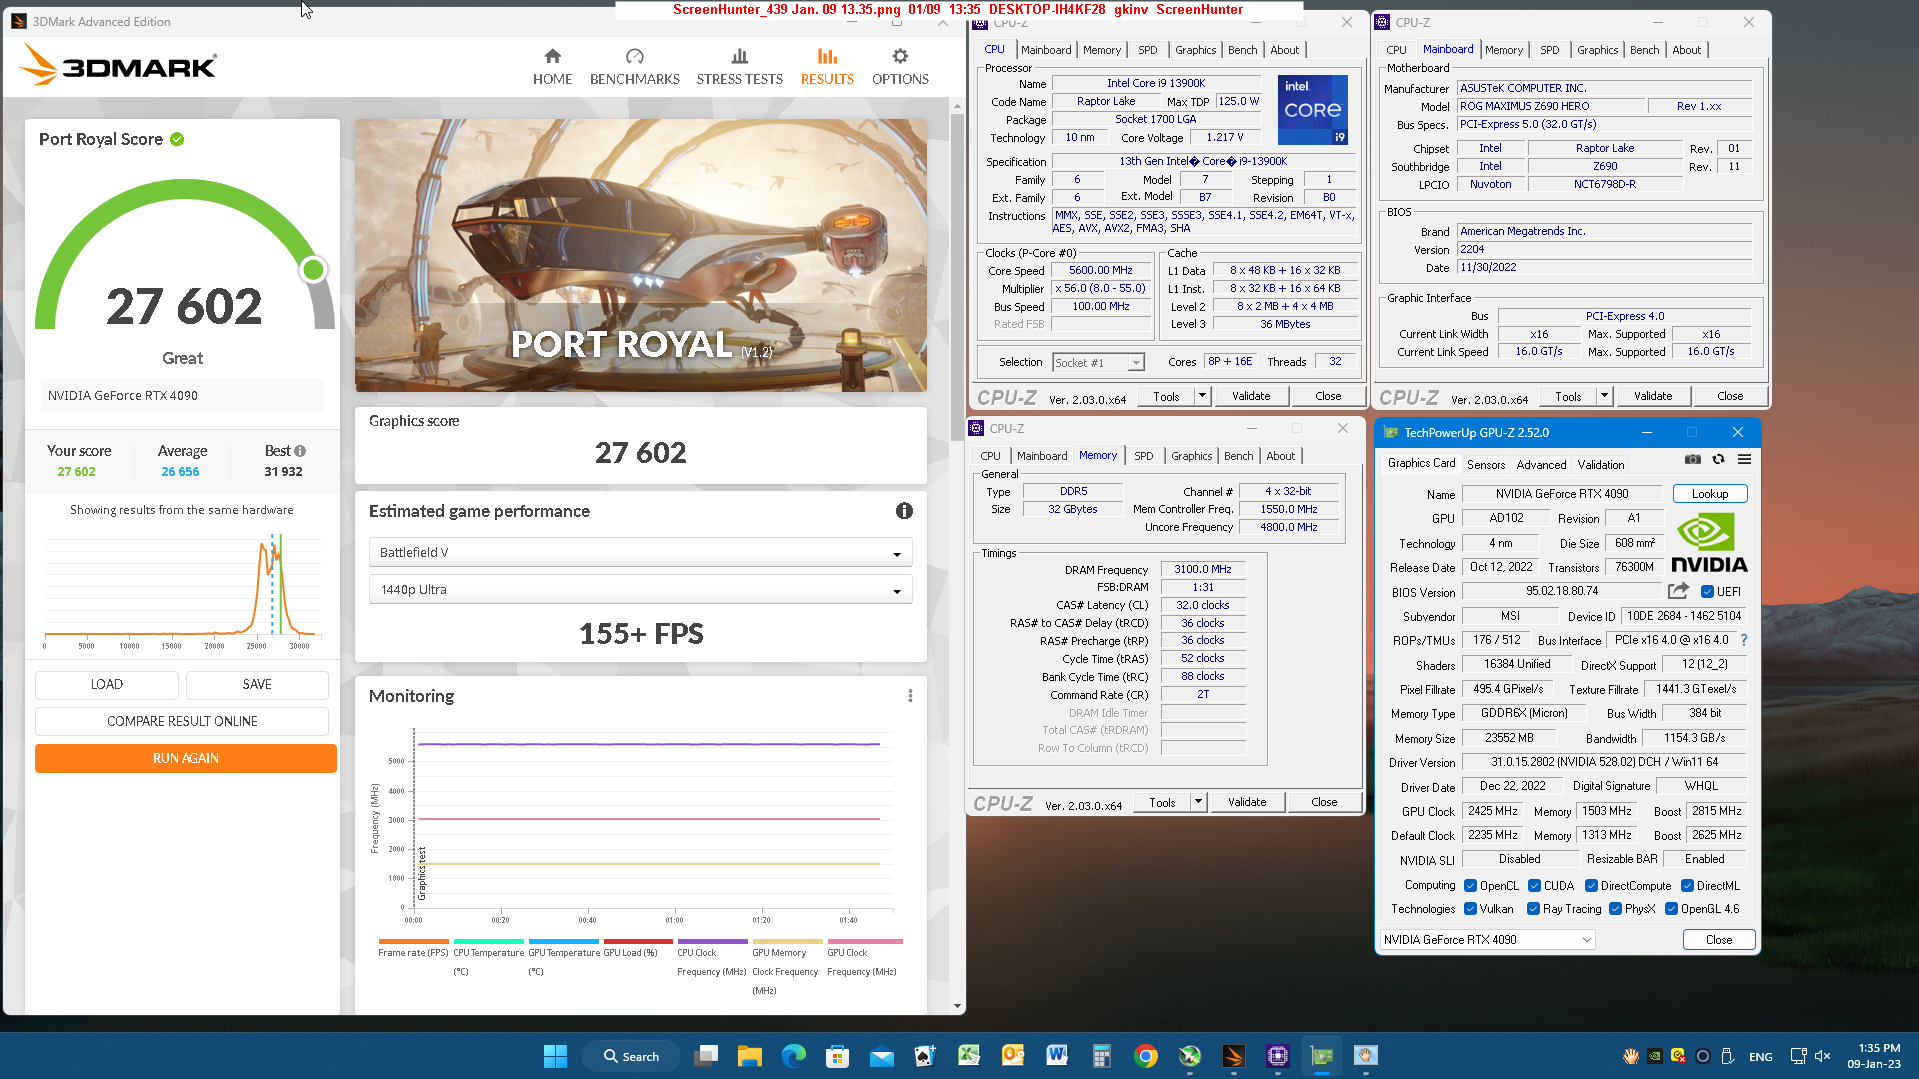The height and width of the screenshot is (1079, 1919).
Task: Click the RUN AGAIN button
Action: point(185,758)
